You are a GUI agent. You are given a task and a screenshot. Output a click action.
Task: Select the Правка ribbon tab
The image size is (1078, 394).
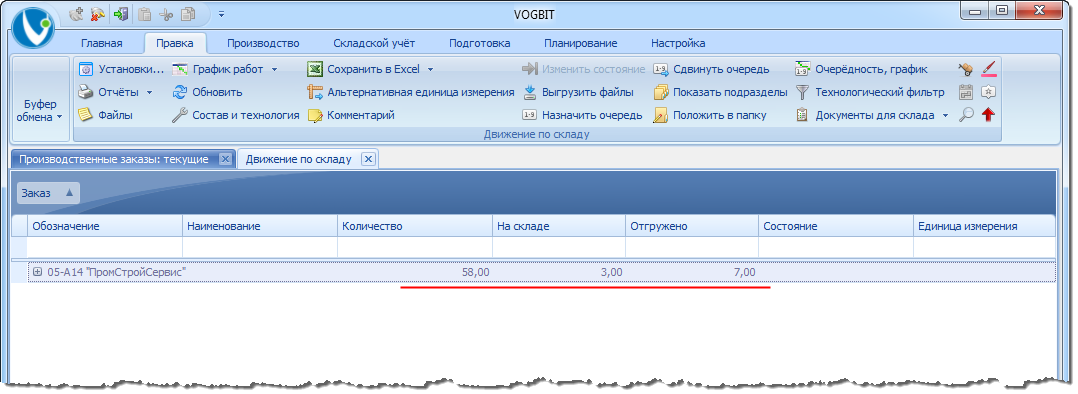(175, 43)
